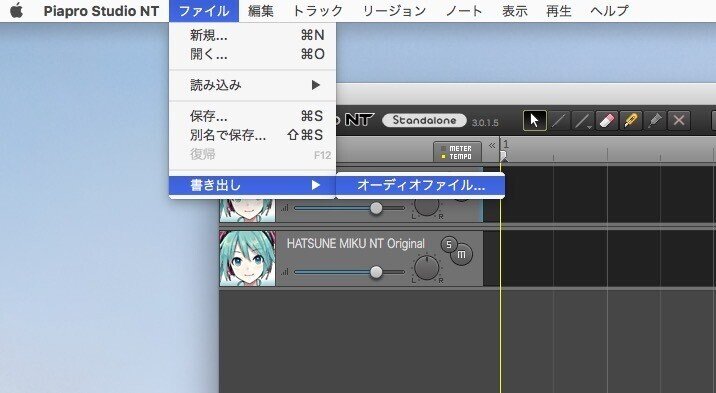This screenshot has height=393, width=716.
Task: Select the HATSUNE MIKU NT Original avatar
Action: coord(247,259)
